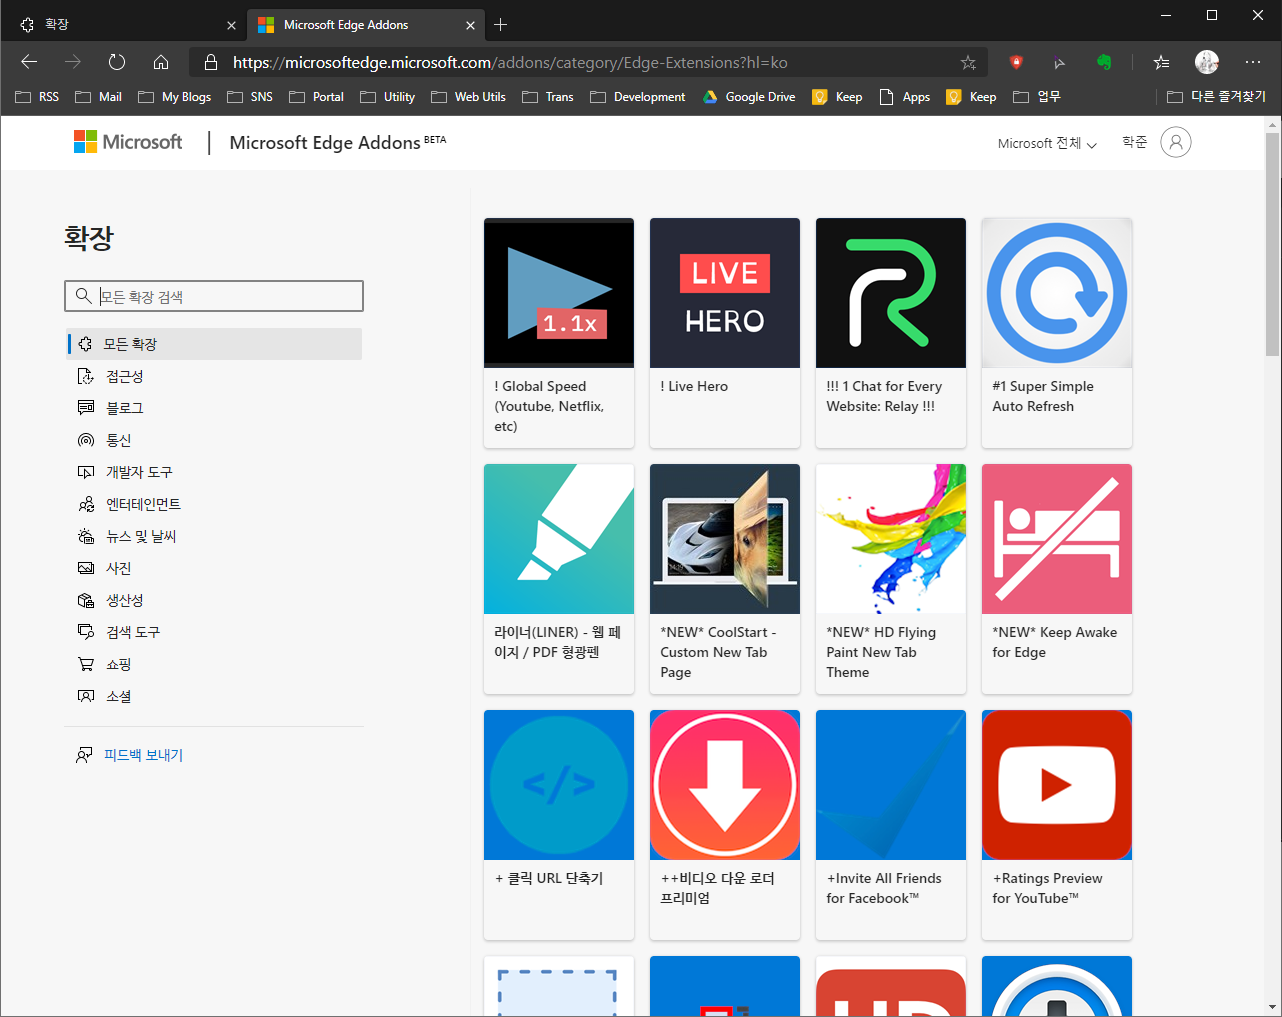Open the CoolStart New Tab thumbnail
This screenshot has height=1017, width=1282.
(725, 539)
